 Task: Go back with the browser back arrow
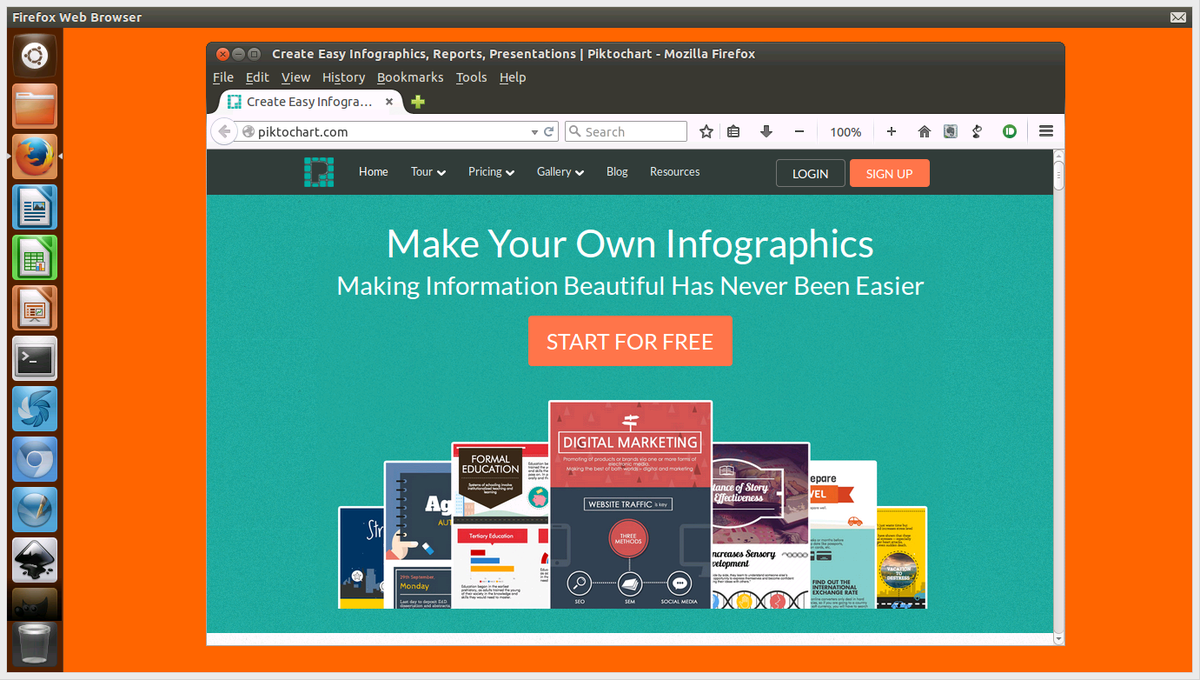pos(224,131)
